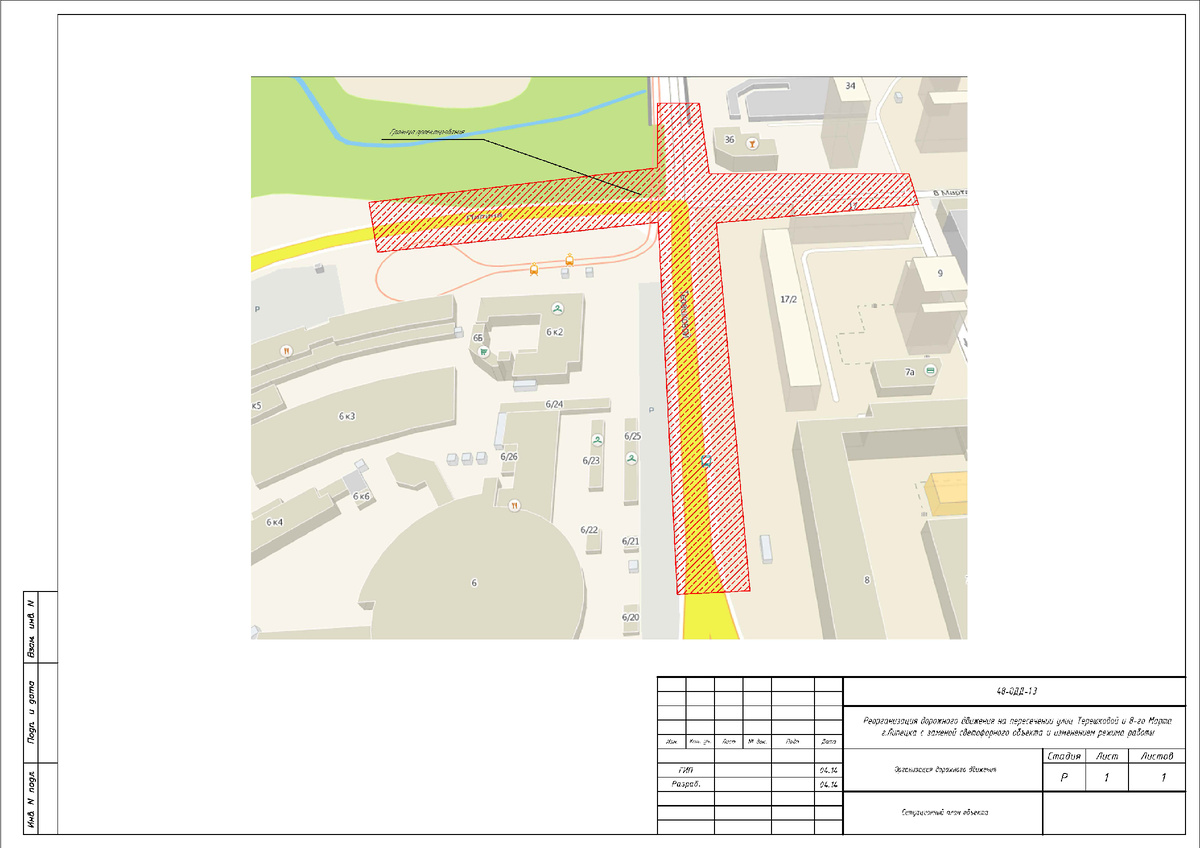This screenshot has width=1200, height=848.
Task: Click the 'Подп. и дата' side stamp
Action: pos(31,713)
